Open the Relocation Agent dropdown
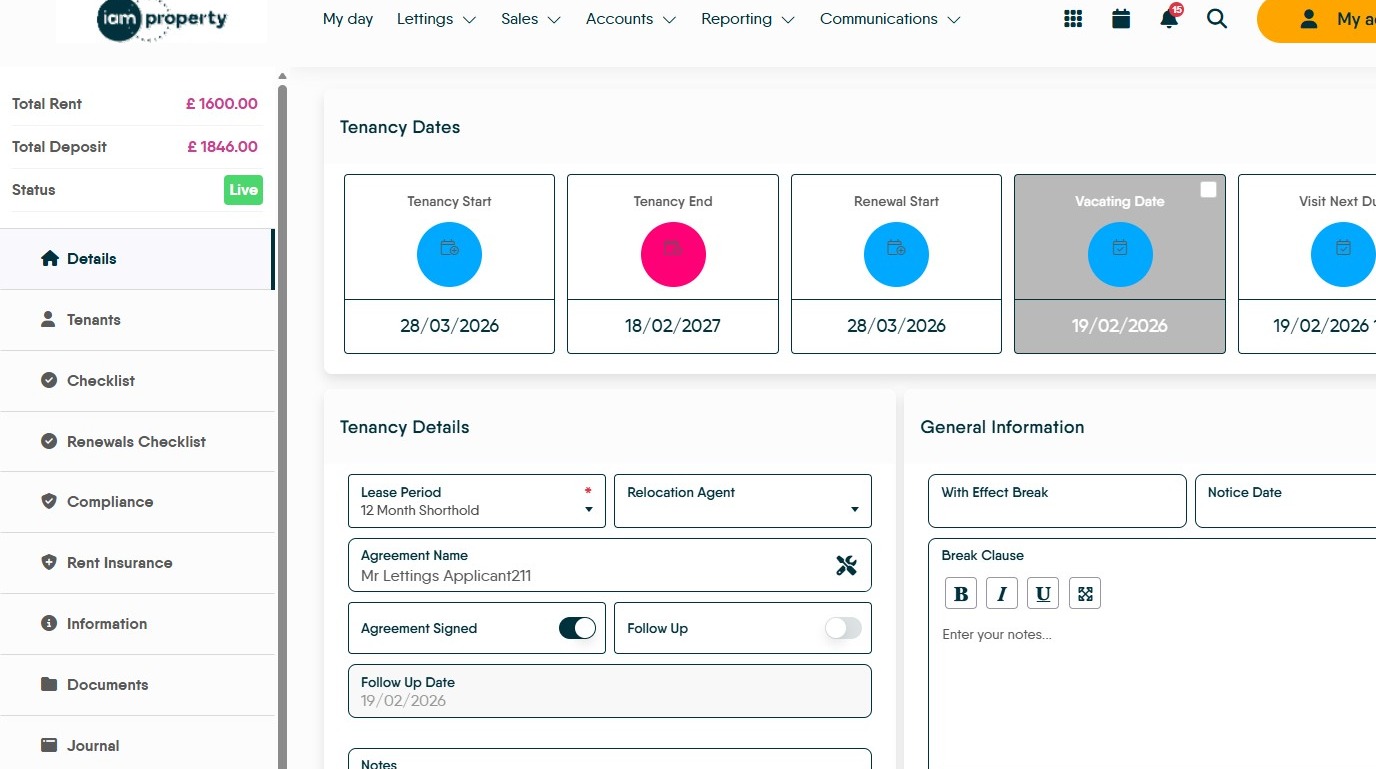The height and width of the screenshot is (769, 1376). point(743,501)
